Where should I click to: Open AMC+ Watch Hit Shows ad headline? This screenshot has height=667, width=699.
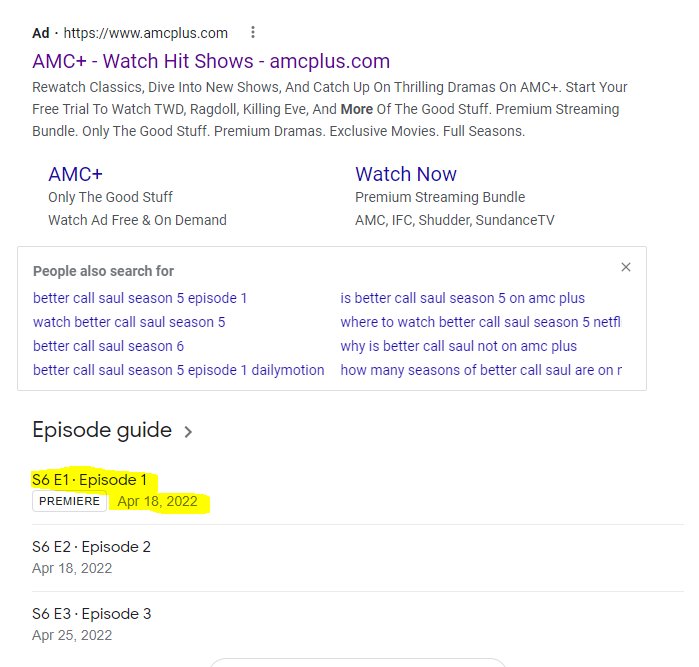coord(211,61)
